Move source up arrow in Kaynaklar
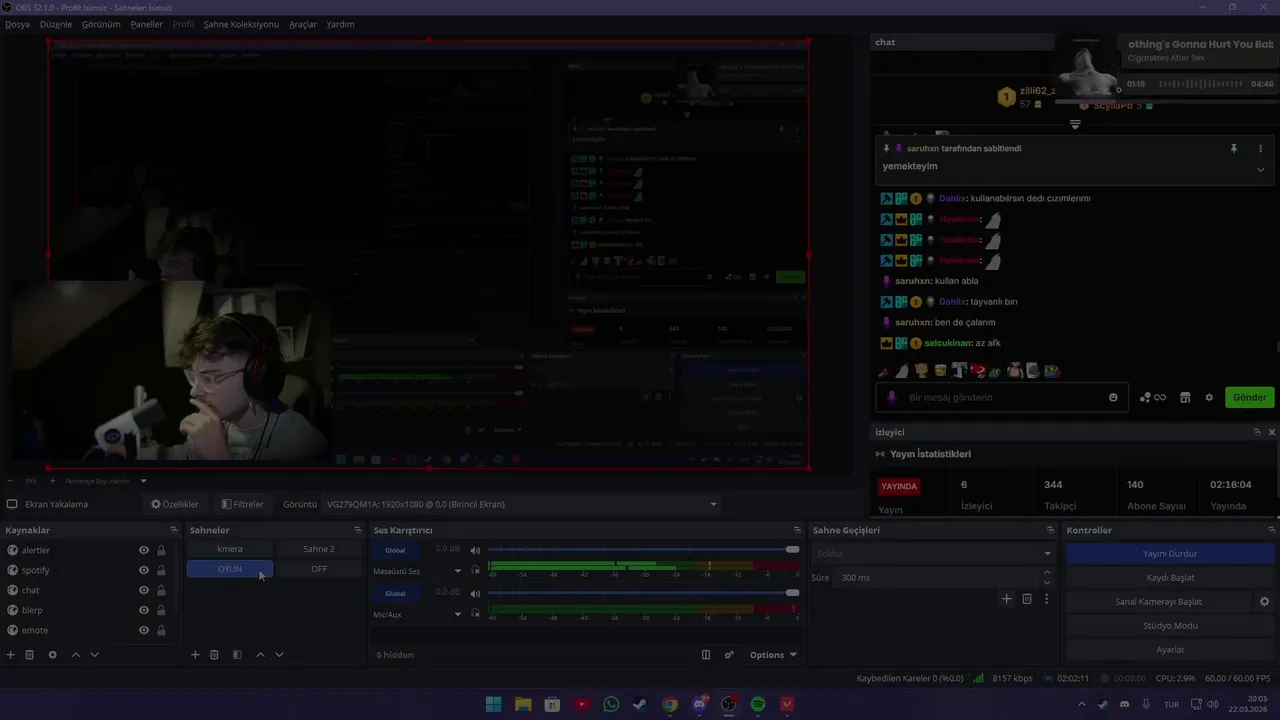This screenshot has width=1280, height=720. click(75, 655)
